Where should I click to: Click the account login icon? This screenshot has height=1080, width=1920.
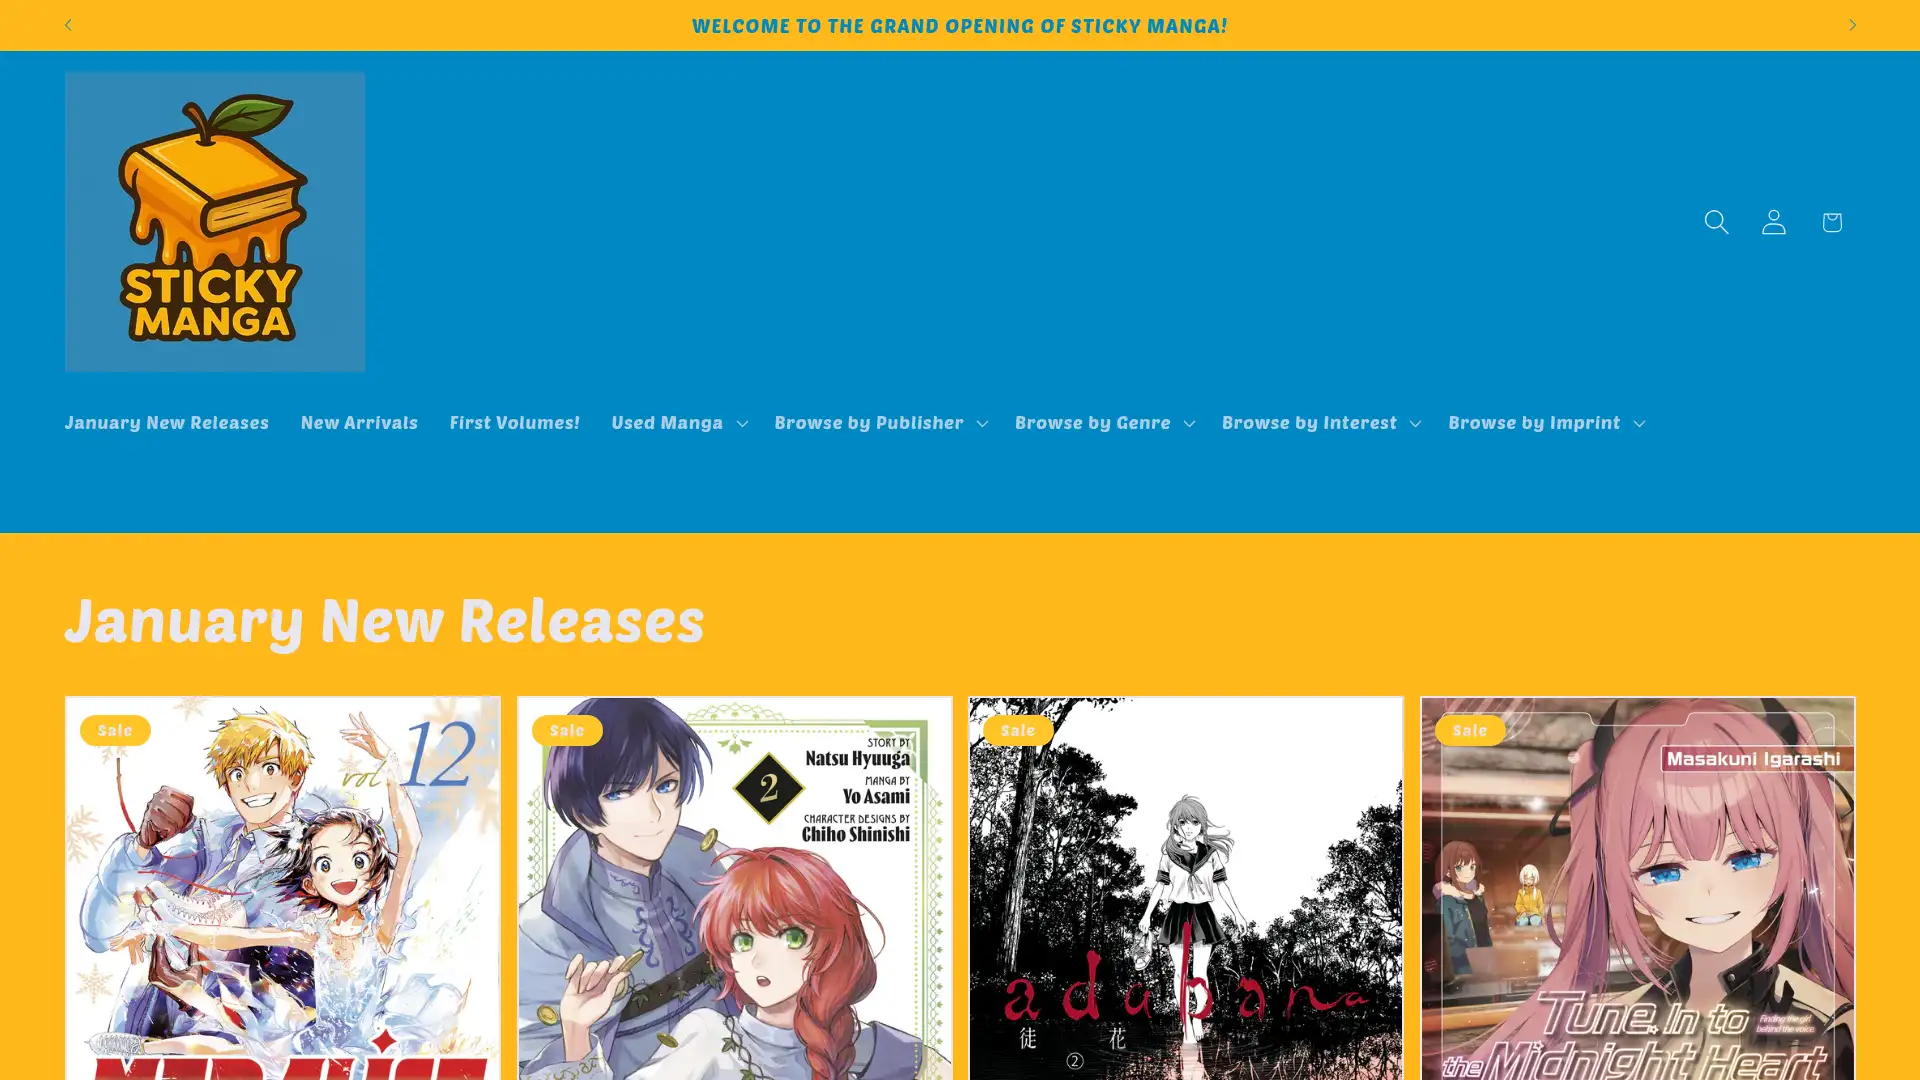(1774, 222)
